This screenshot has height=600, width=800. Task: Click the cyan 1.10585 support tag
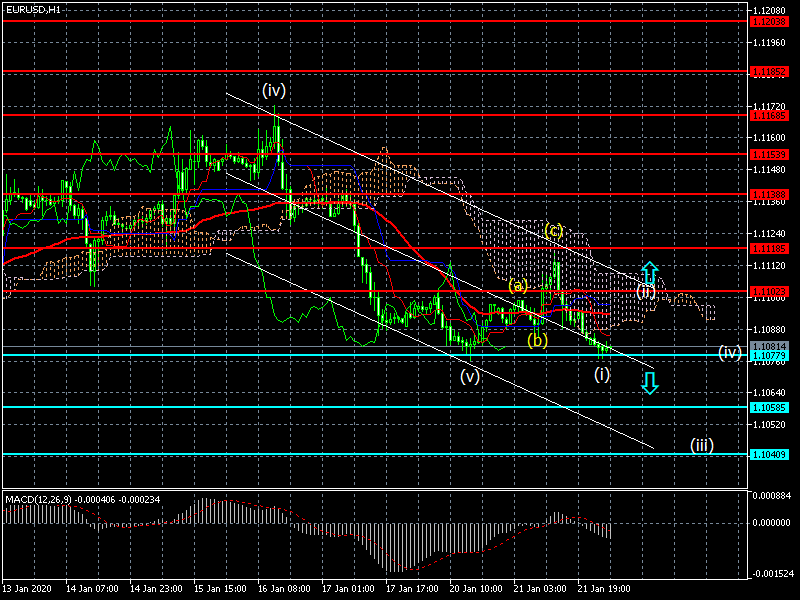769,407
